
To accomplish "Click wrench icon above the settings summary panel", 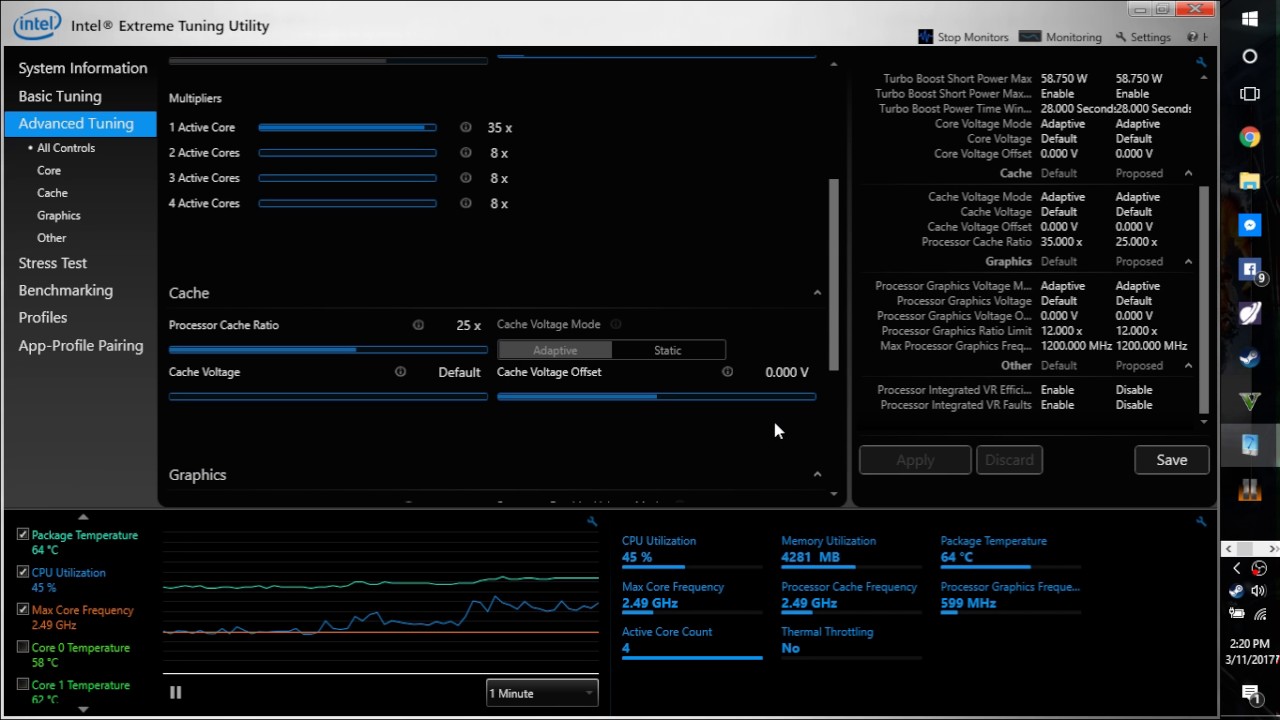I will (x=1201, y=62).
